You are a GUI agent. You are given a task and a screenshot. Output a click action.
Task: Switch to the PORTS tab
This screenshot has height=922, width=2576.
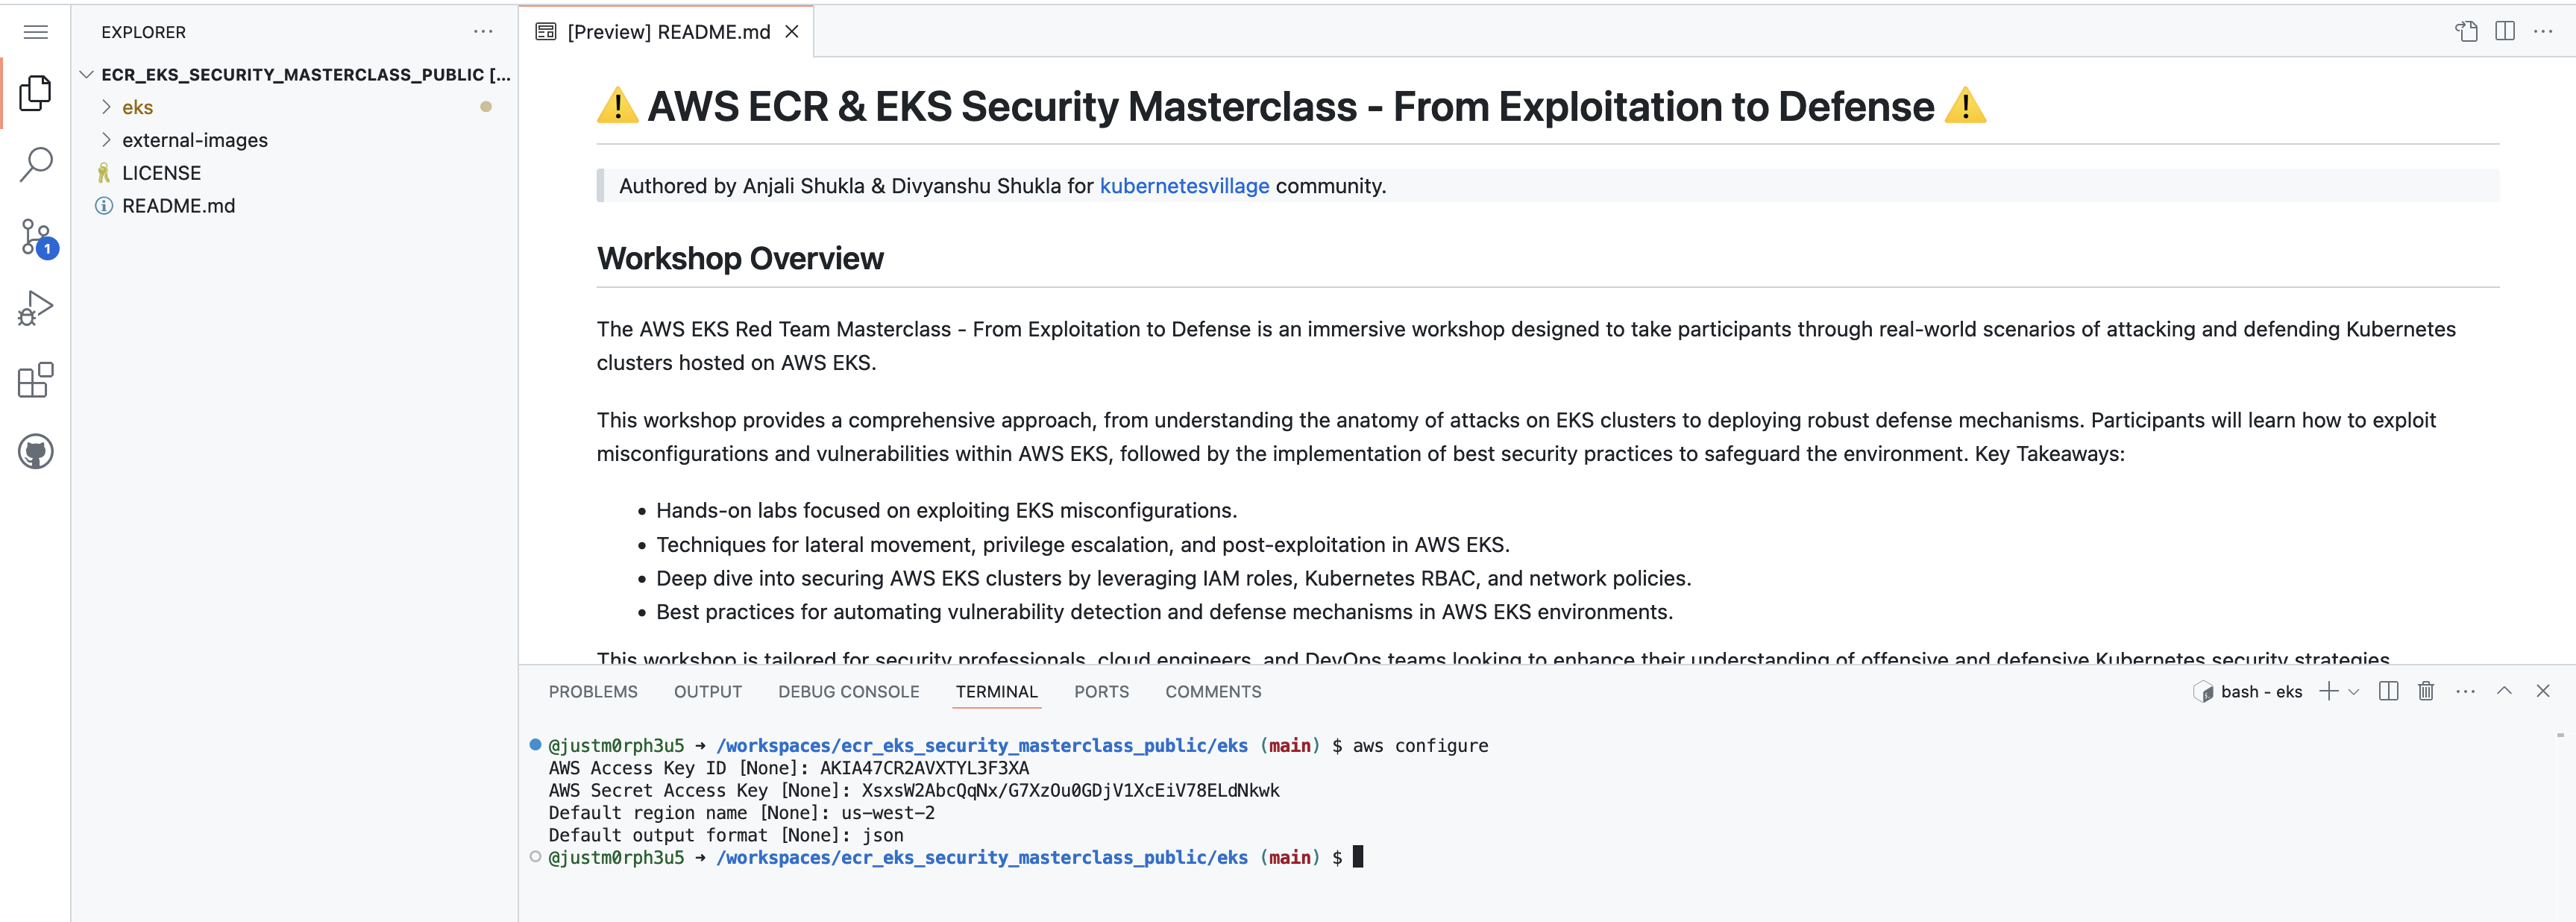[x=1101, y=692]
